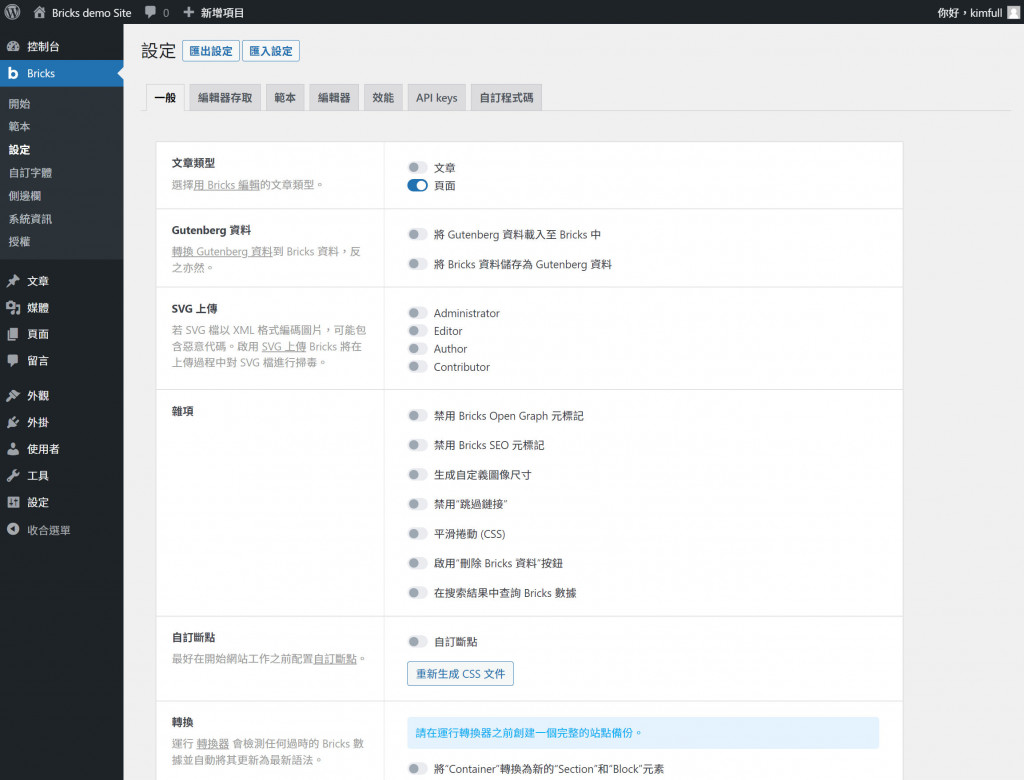Switch to the 範本 tab

285,97
